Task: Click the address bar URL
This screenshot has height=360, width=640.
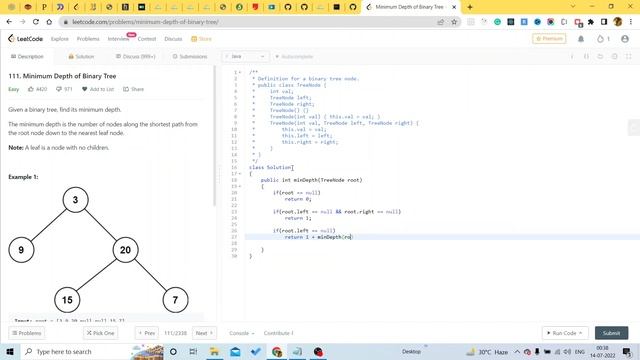Action: point(145,22)
